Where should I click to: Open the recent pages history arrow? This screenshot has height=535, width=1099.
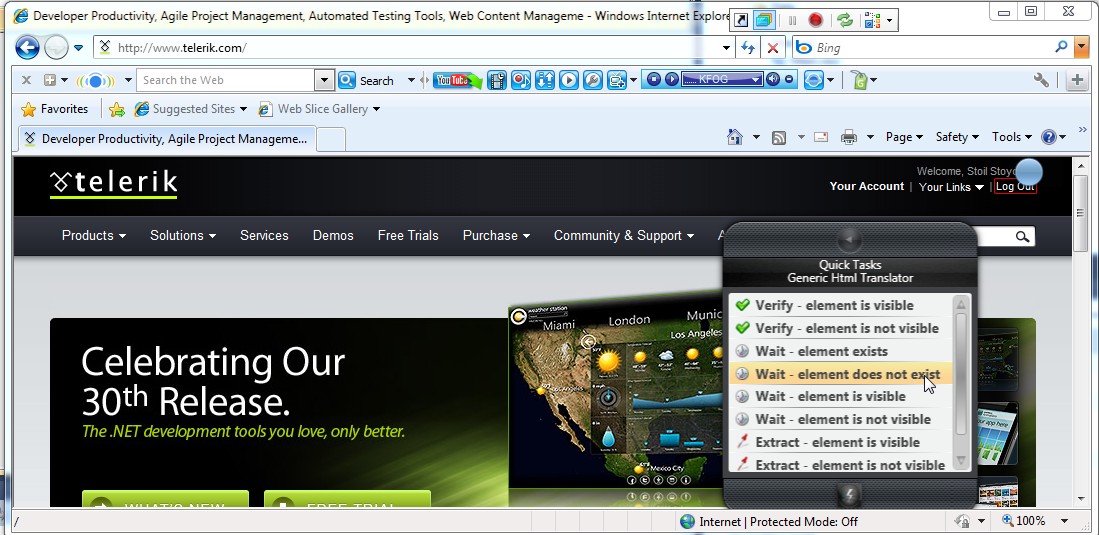(78, 48)
